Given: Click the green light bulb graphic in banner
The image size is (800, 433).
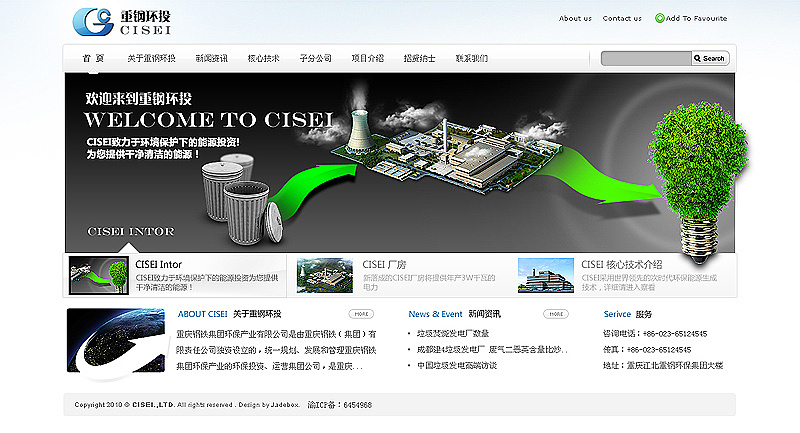Looking at the screenshot, I should point(700,181).
